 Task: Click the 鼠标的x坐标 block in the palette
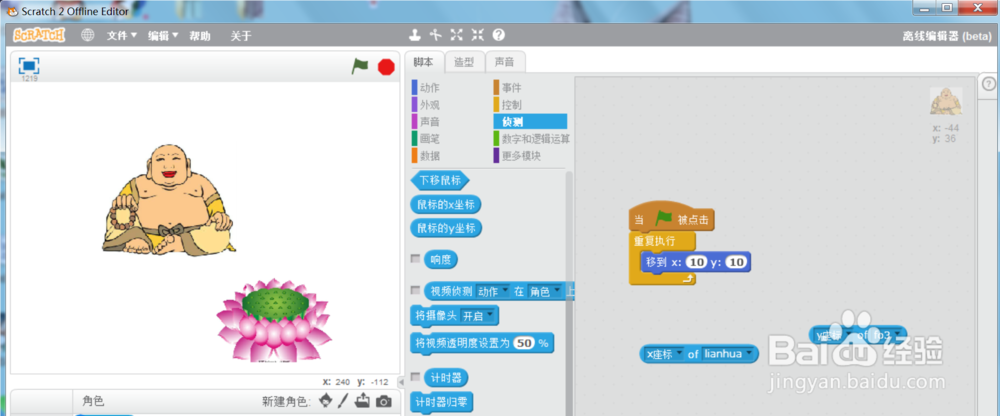point(446,205)
